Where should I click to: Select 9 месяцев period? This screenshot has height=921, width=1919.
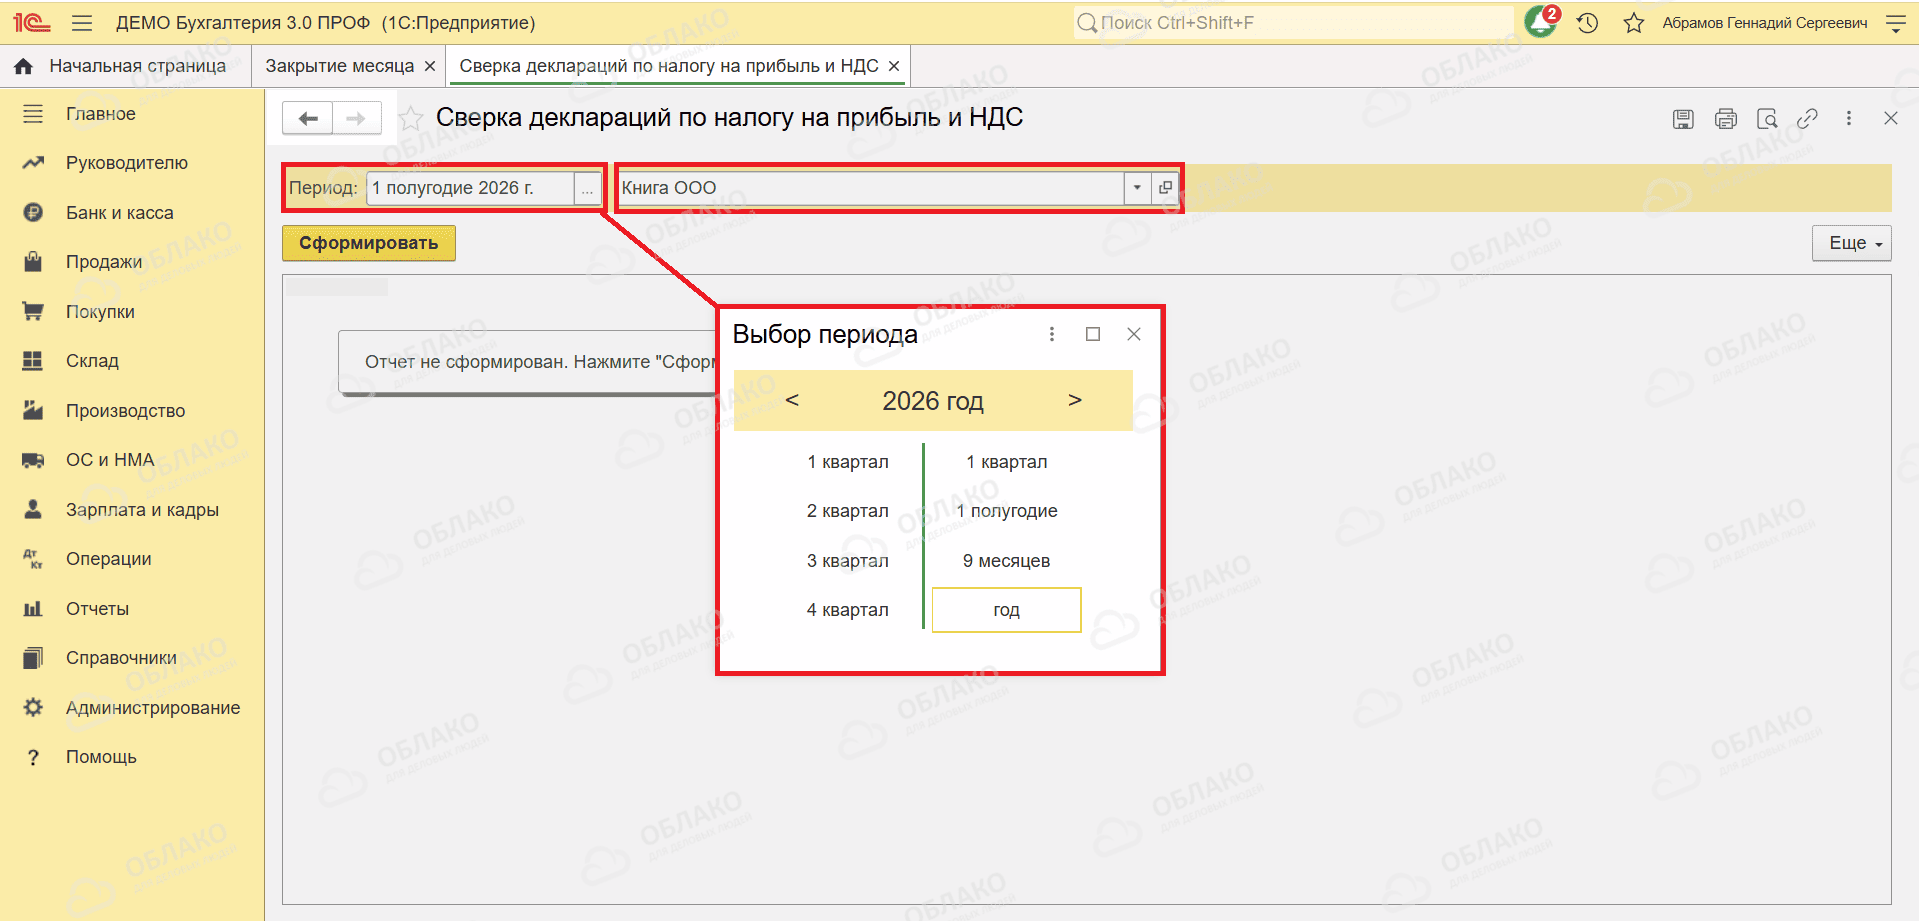1006,561
